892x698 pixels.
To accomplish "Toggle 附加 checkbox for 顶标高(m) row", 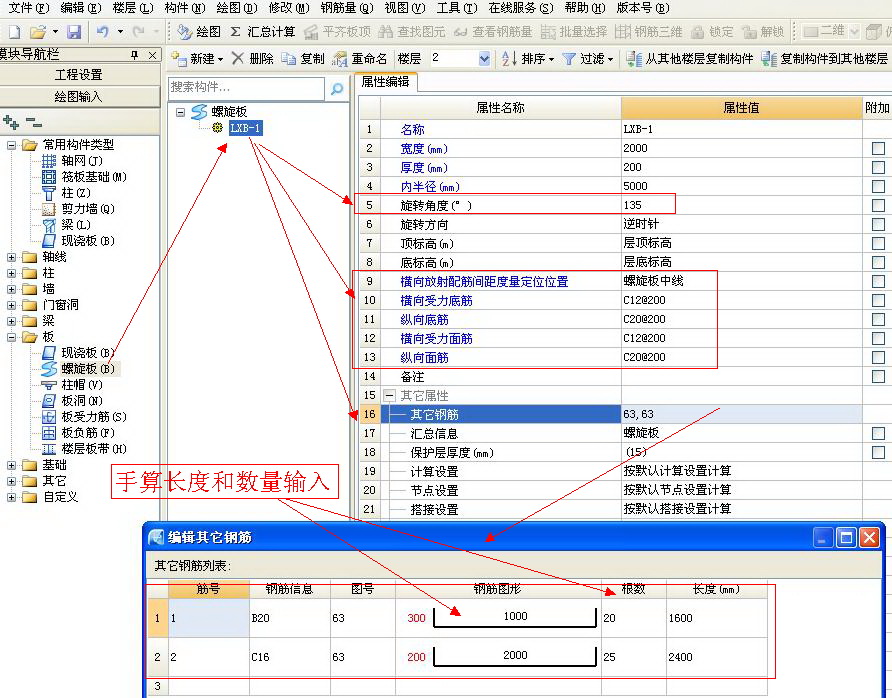I will pos(878,243).
